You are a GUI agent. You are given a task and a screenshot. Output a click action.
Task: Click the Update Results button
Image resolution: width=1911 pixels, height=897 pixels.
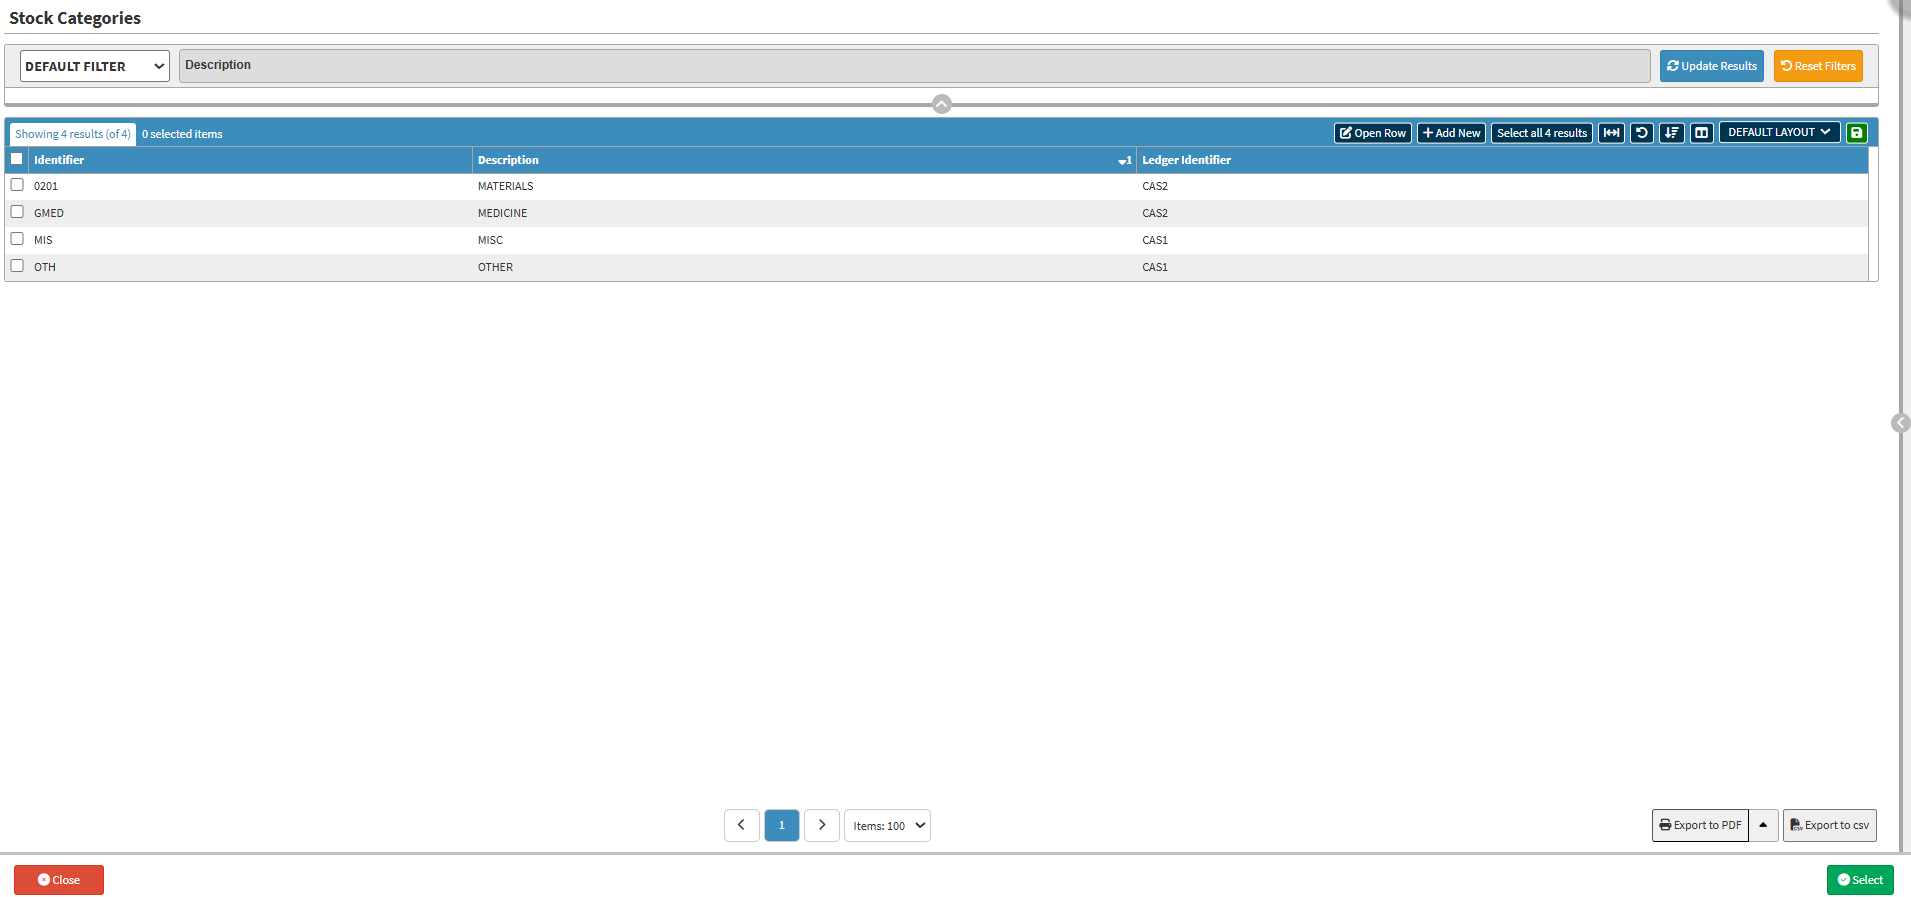tap(1711, 66)
